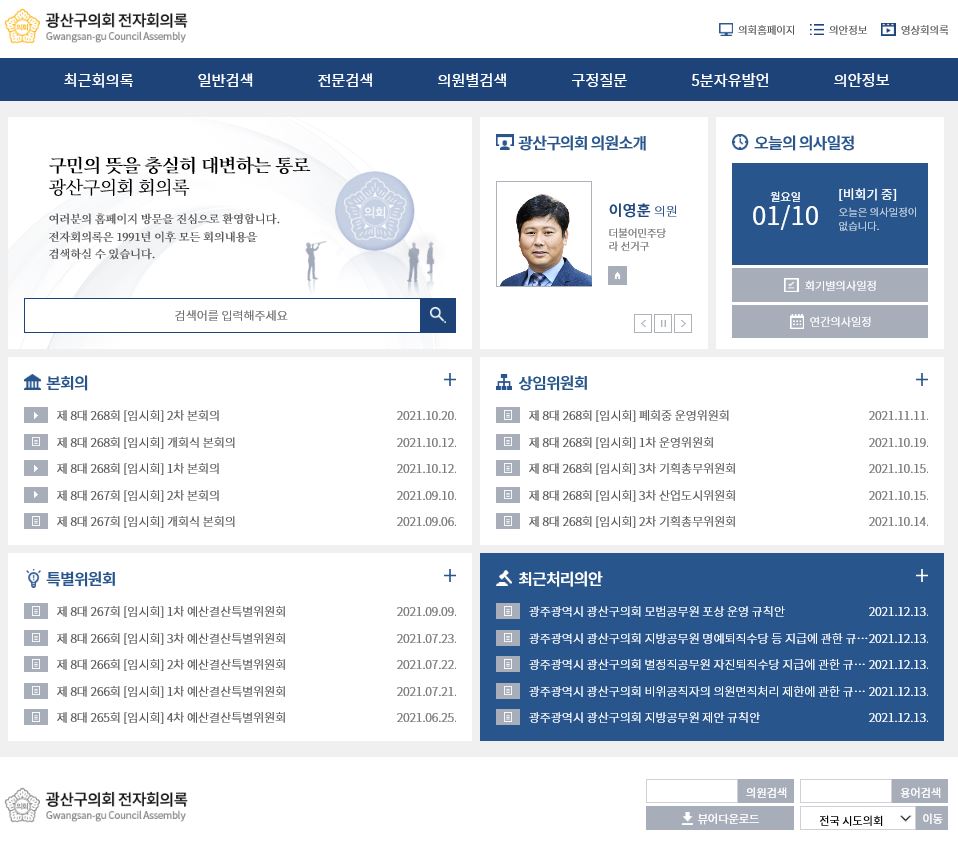
Task: Click the 영상회의록 video icon
Action: click(x=888, y=30)
